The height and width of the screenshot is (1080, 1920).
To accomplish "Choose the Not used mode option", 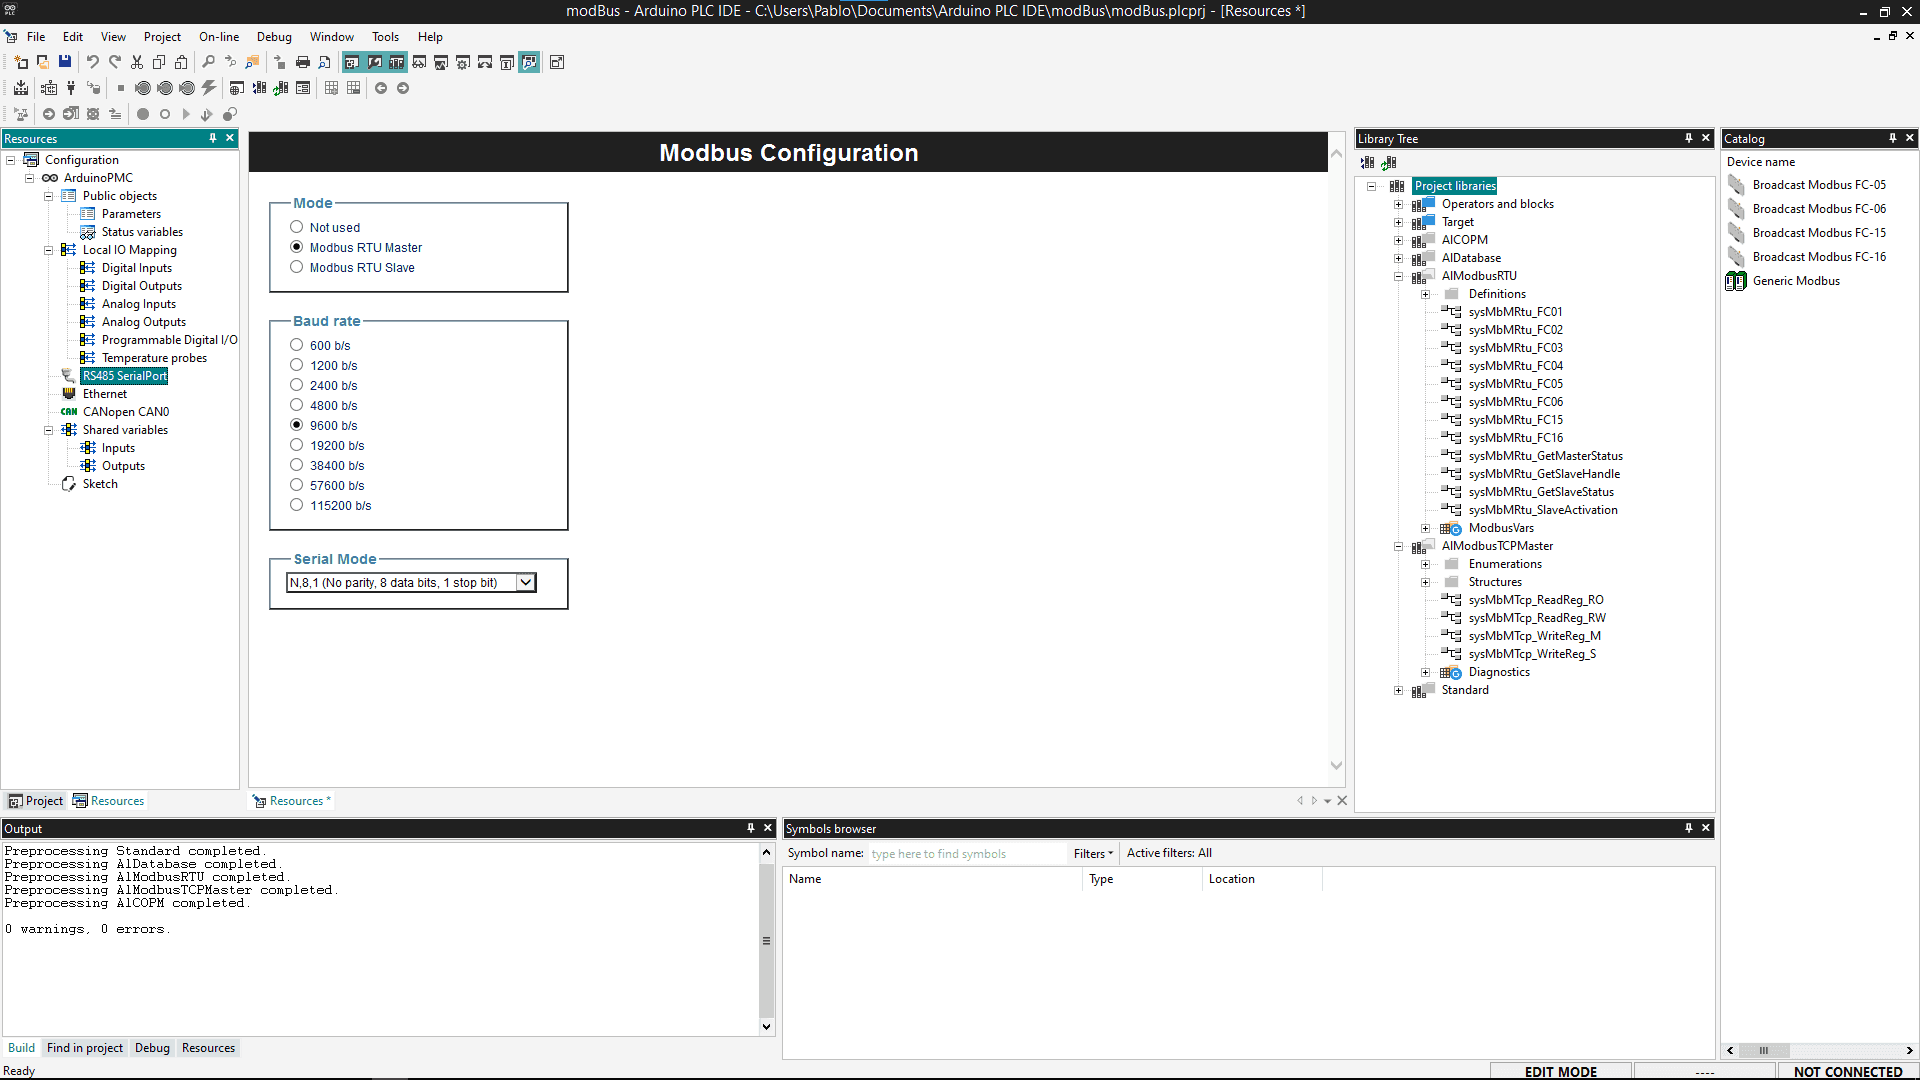I will 297,227.
